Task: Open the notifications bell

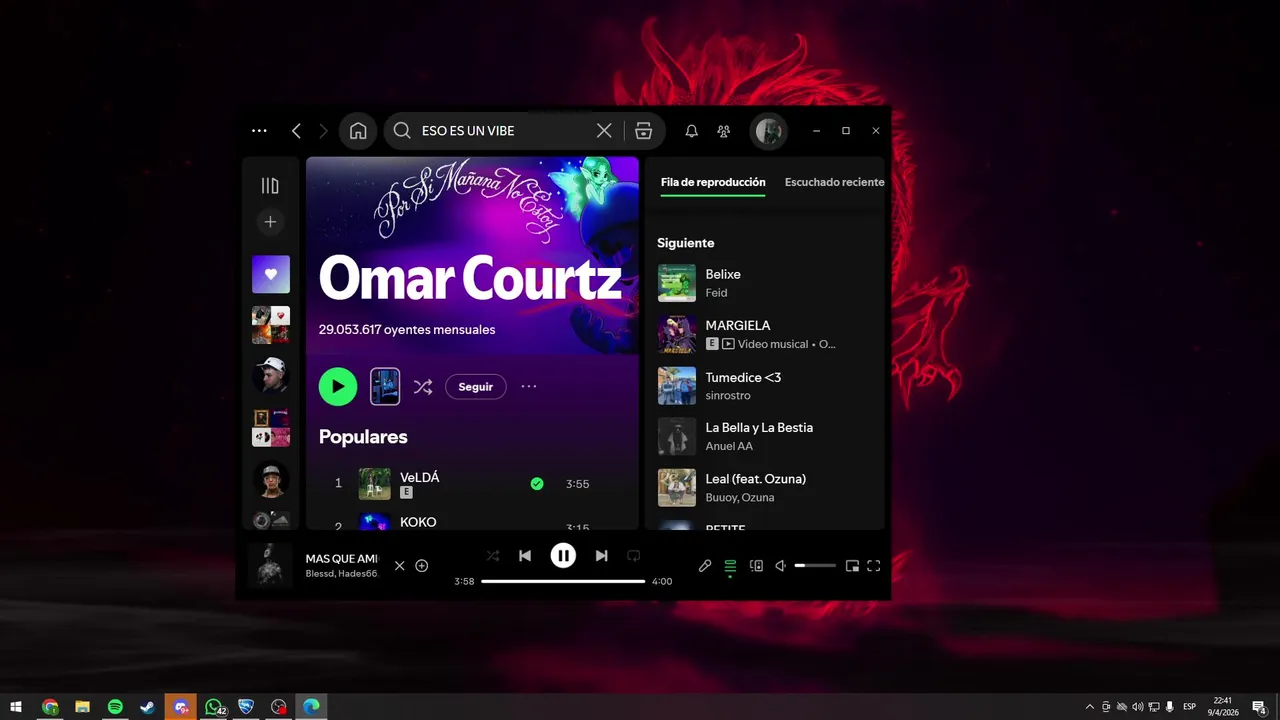Action: pos(691,131)
